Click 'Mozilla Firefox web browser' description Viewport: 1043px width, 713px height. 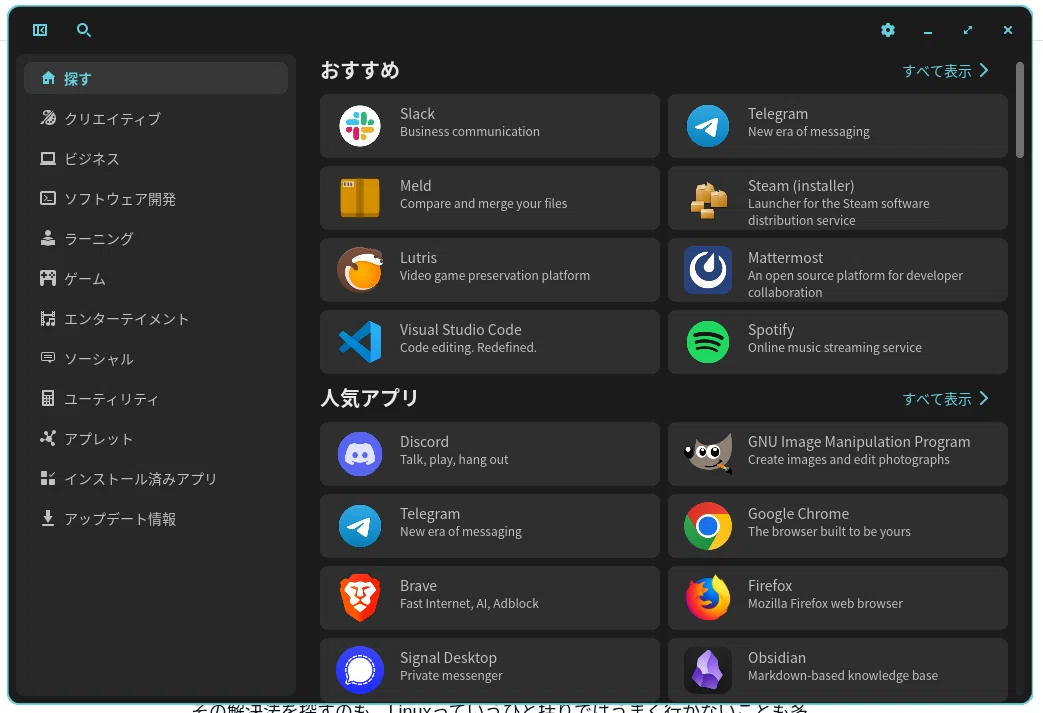825,604
